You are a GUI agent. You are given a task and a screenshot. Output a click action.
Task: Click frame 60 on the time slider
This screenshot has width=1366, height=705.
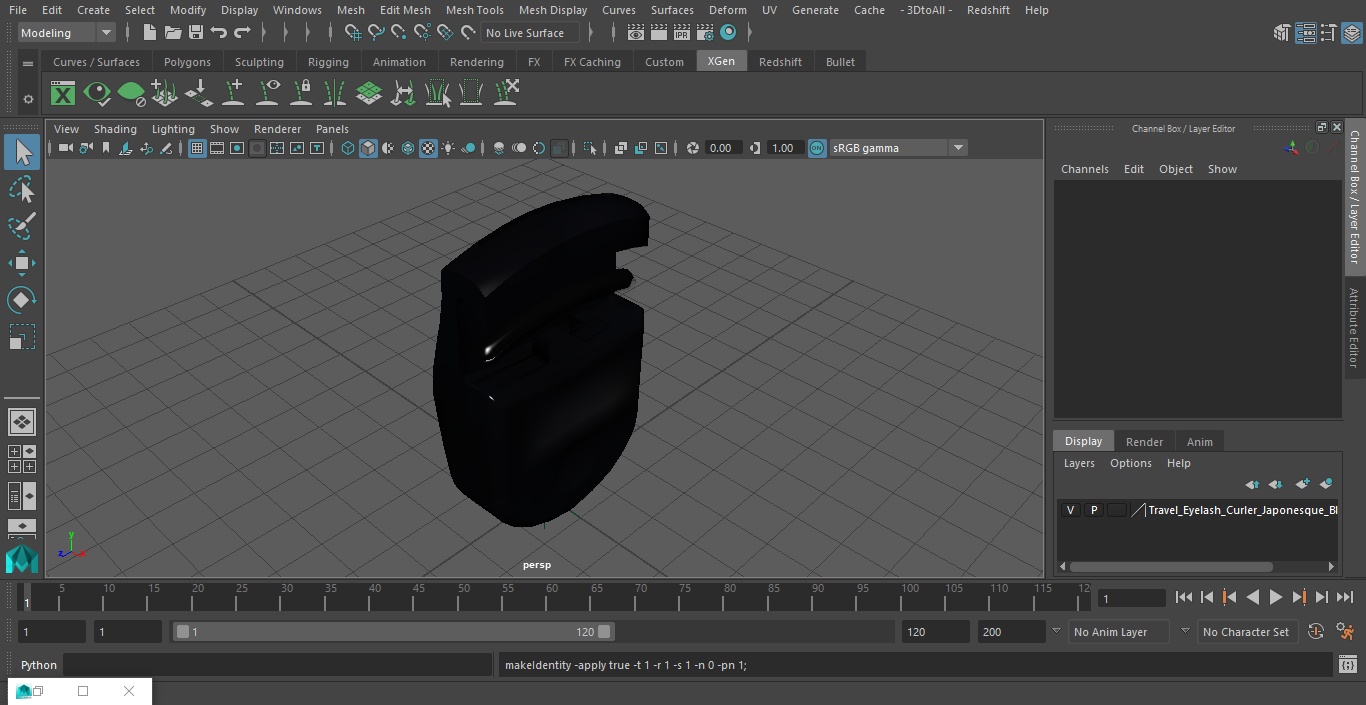(551, 597)
